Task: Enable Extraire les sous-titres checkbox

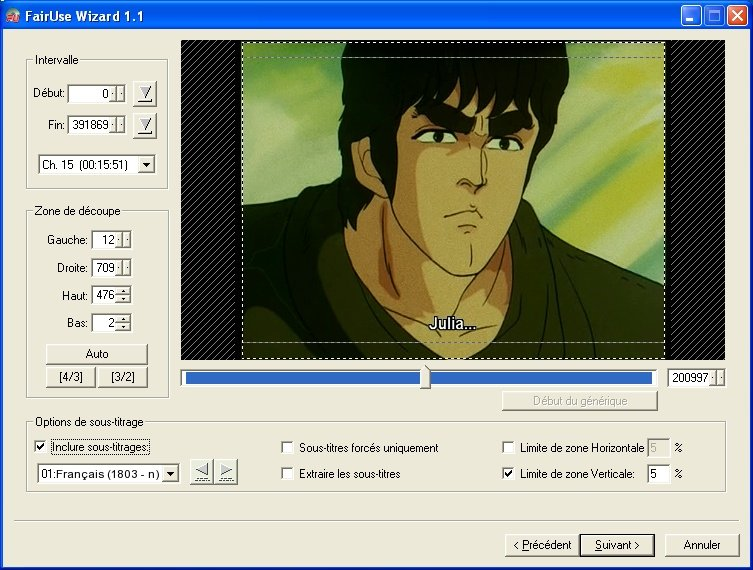Action: [287, 473]
